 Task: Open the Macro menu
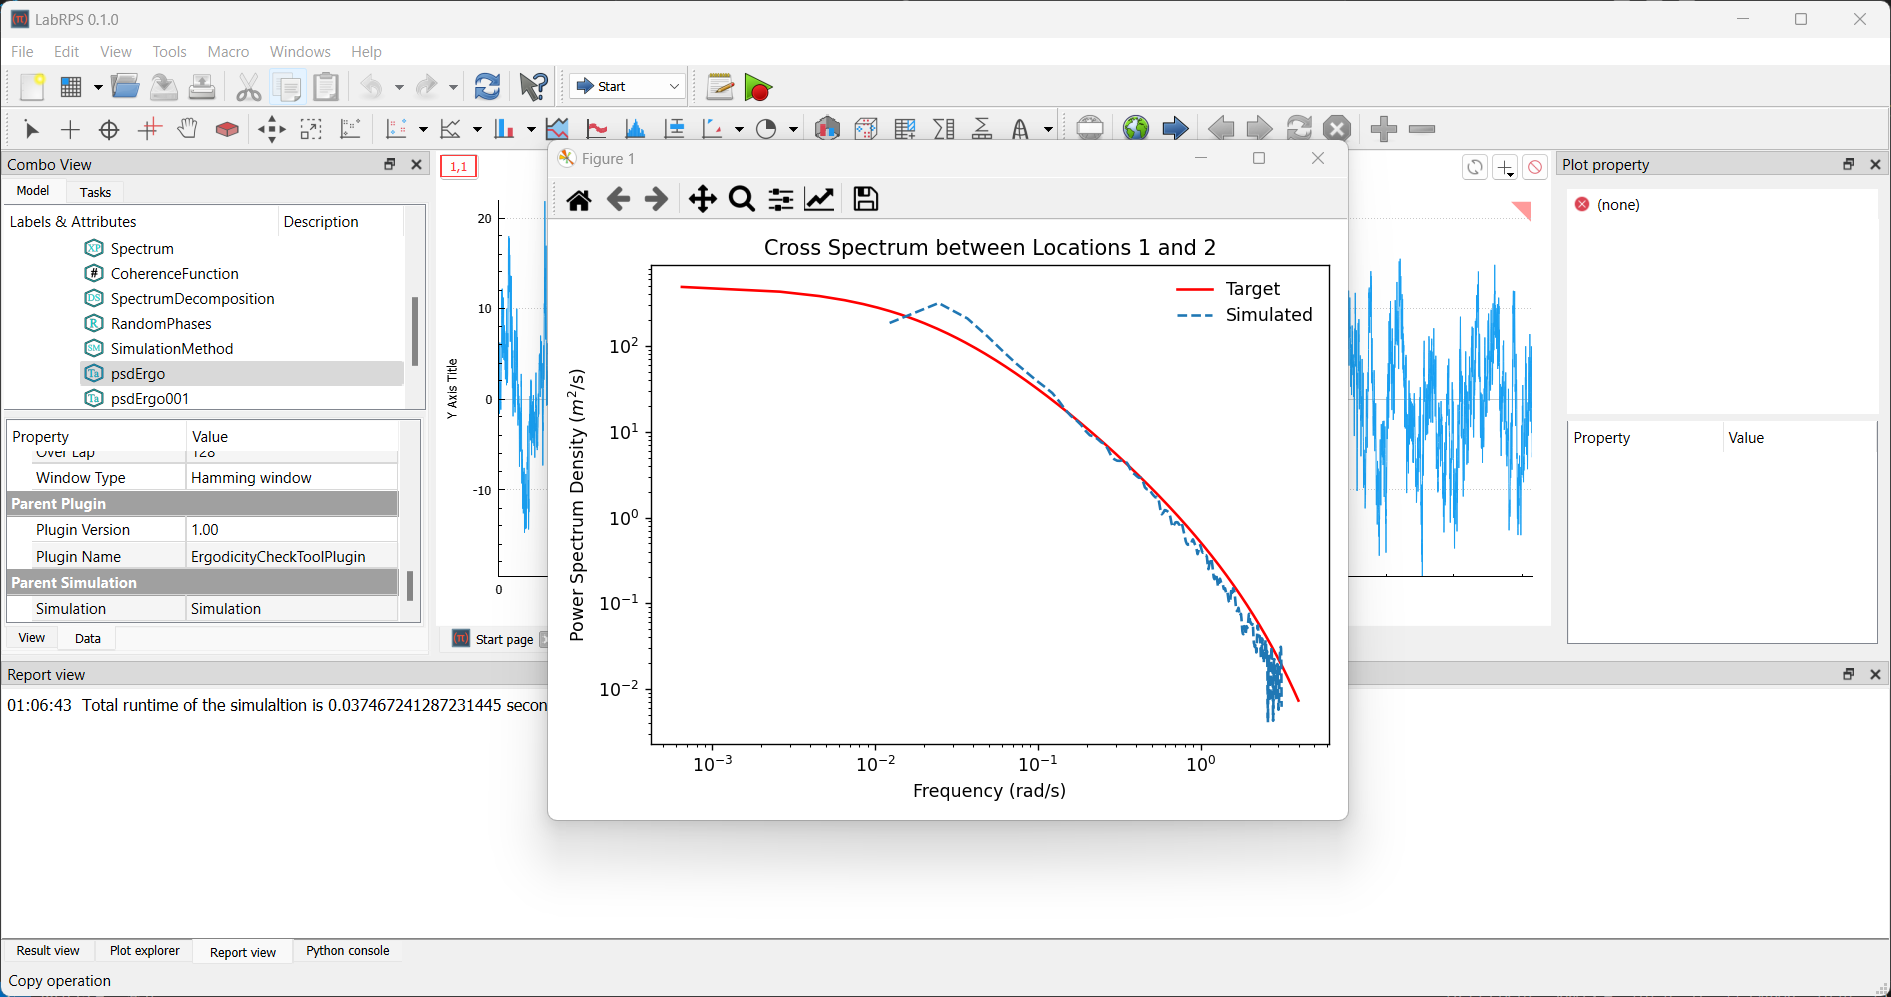228,52
